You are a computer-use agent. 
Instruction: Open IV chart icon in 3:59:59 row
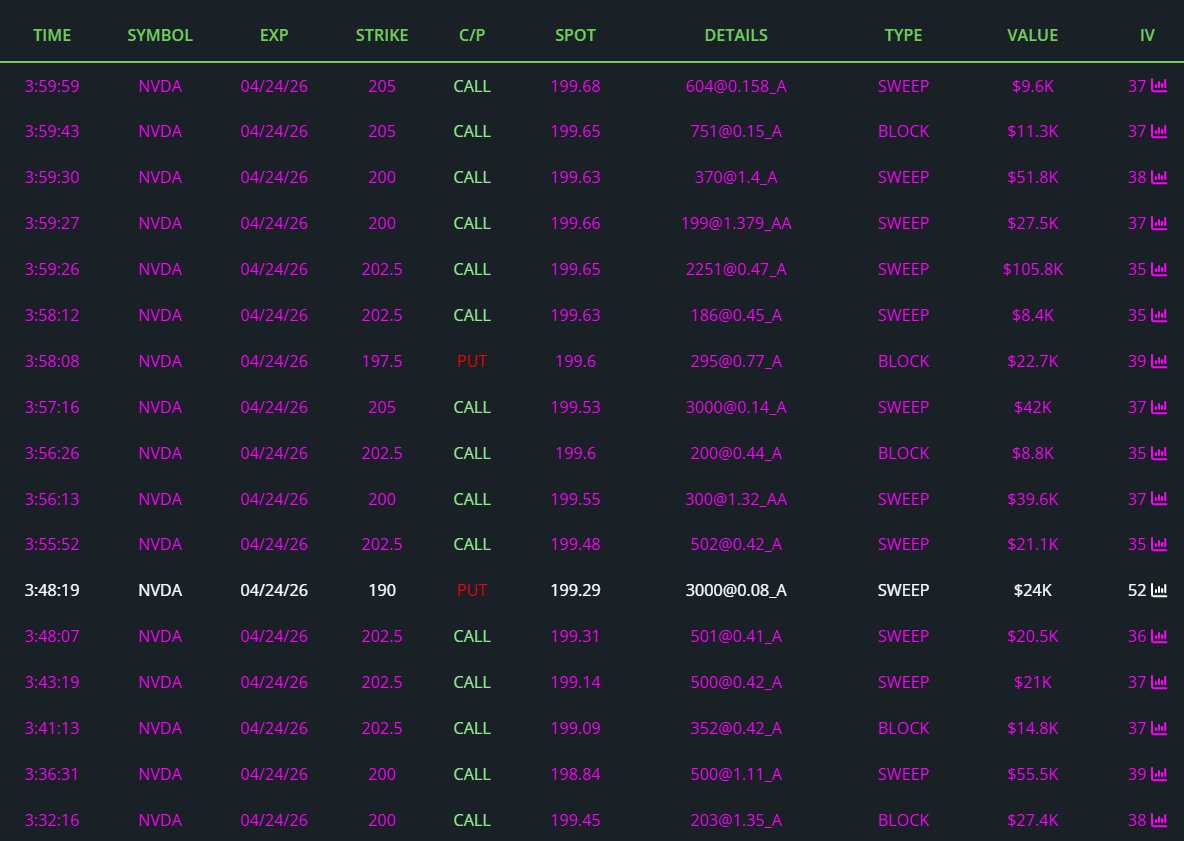pyautogui.click(x=1158, y=85)
